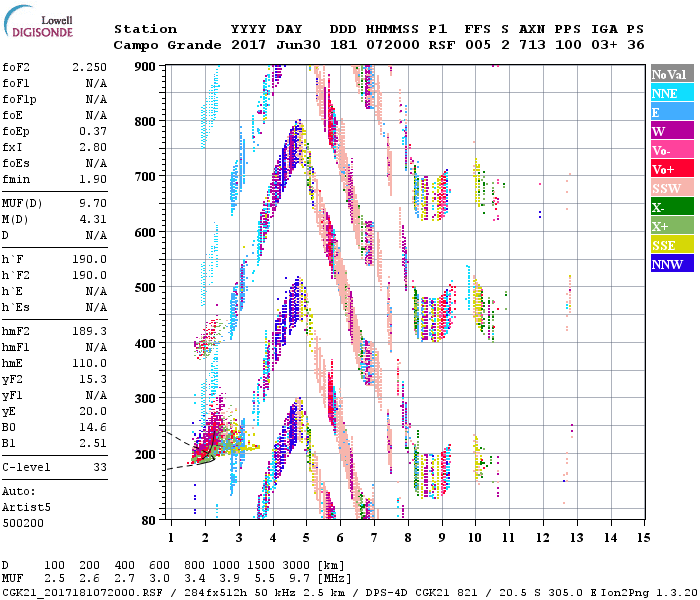This screenshot has width=700, height=600.
Task: Select the NNW blue legend entry
Action: click(671, 264)
